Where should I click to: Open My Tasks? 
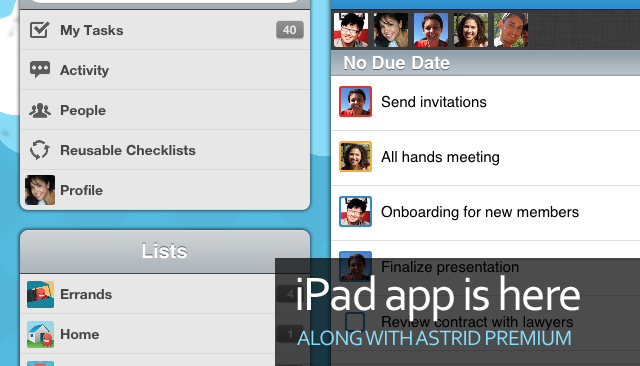tap(165, 30)
